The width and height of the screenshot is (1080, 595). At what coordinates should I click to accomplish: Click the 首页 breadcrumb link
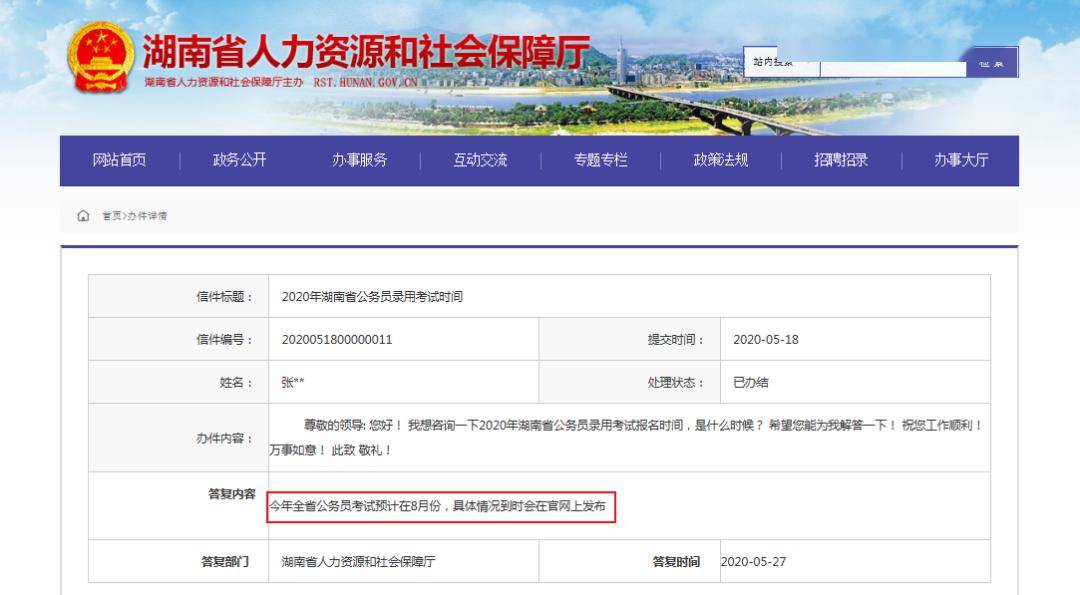coord(112,216)
